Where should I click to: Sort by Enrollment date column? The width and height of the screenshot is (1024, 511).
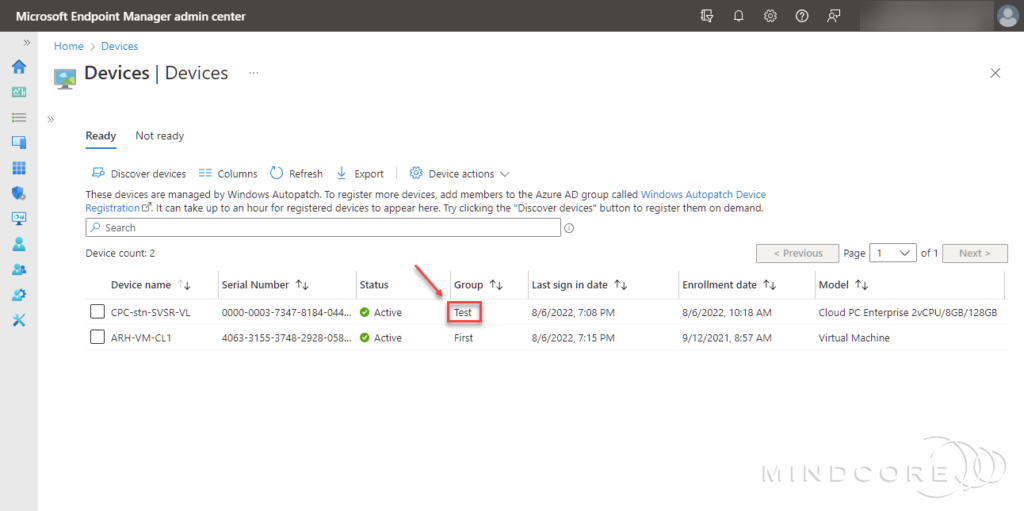pyautogui.click(x=726, y=285)
